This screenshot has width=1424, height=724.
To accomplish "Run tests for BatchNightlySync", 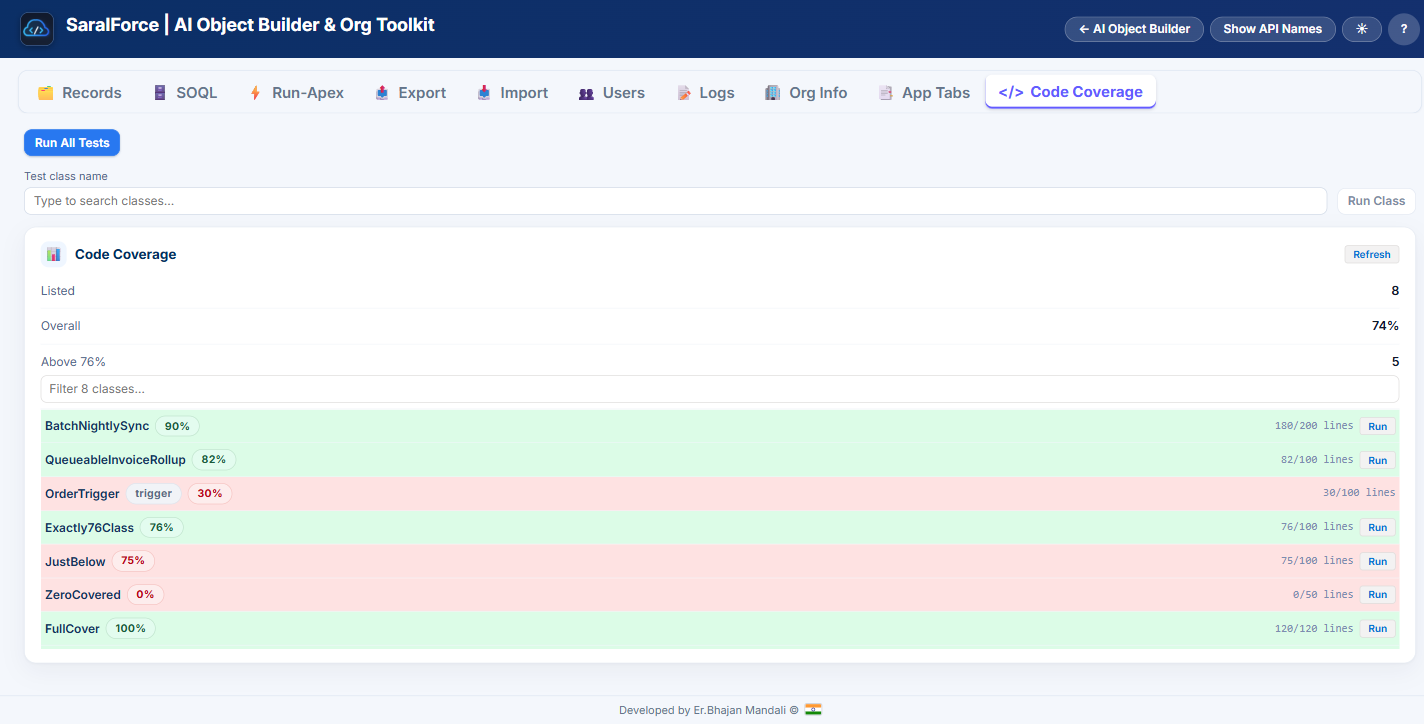I will [x=1377, y=426].
